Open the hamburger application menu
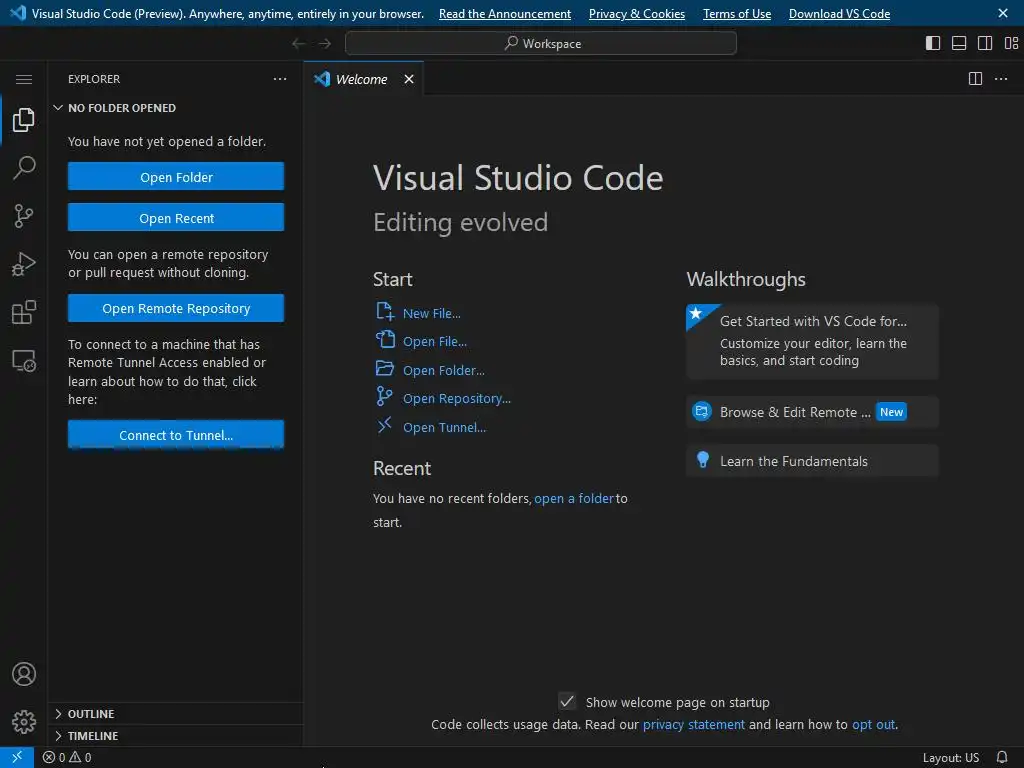 24,79
